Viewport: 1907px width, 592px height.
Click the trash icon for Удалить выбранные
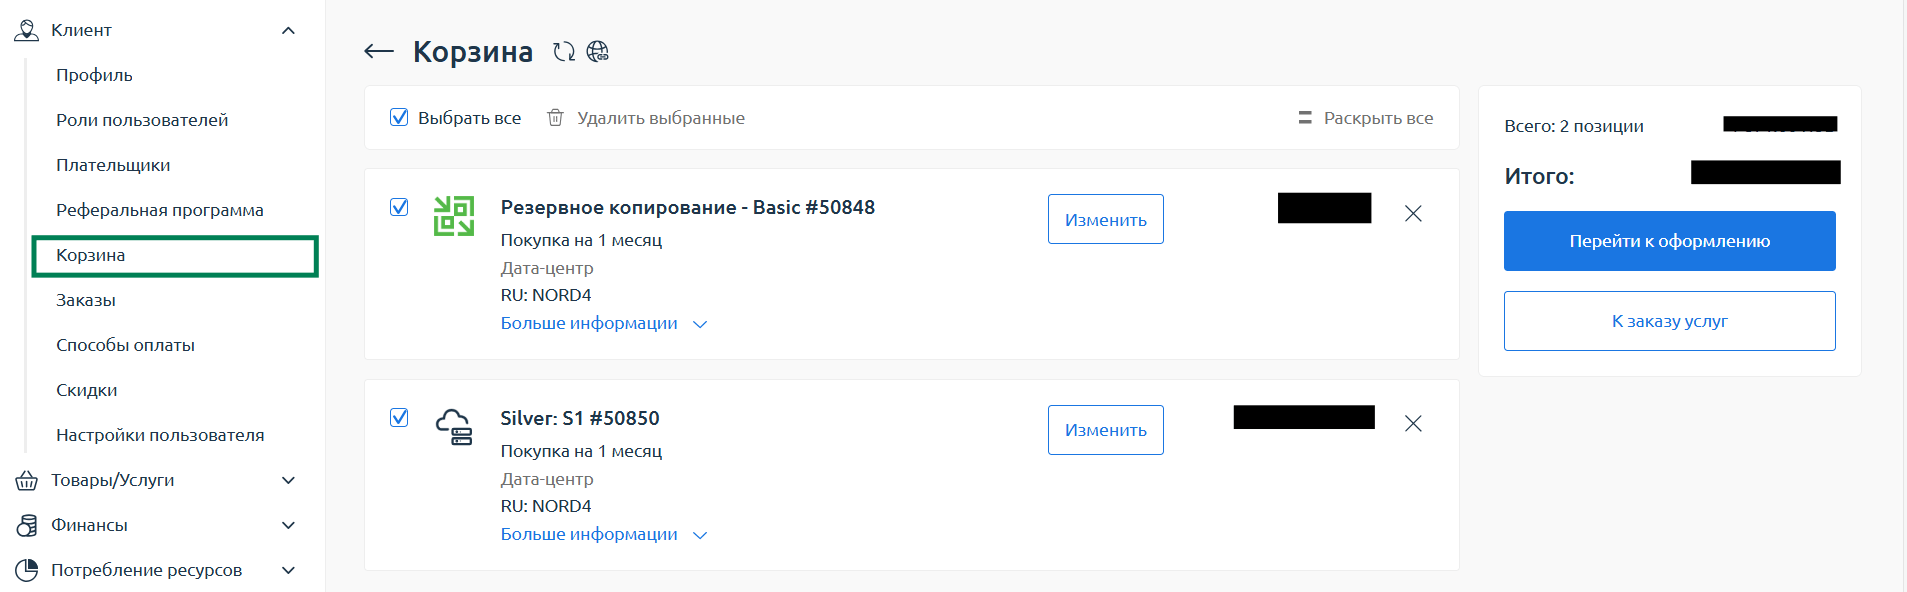(556, 118)
